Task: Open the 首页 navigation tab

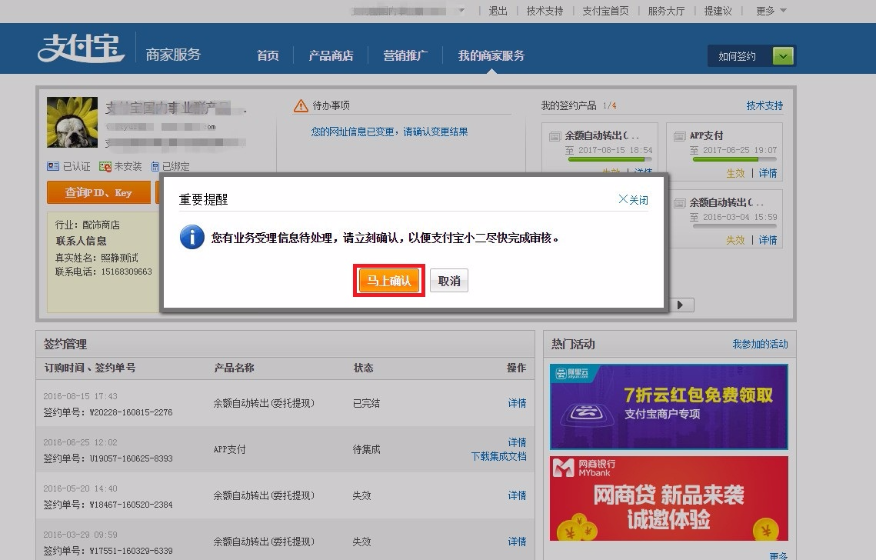Action: [x=268, y=55]
